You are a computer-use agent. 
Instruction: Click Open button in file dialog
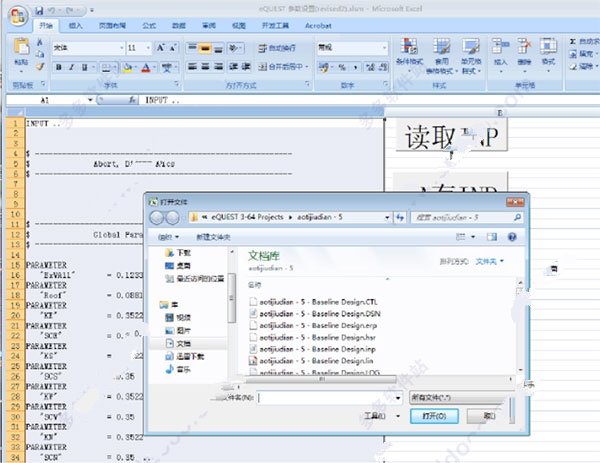(x=434, y=416)
